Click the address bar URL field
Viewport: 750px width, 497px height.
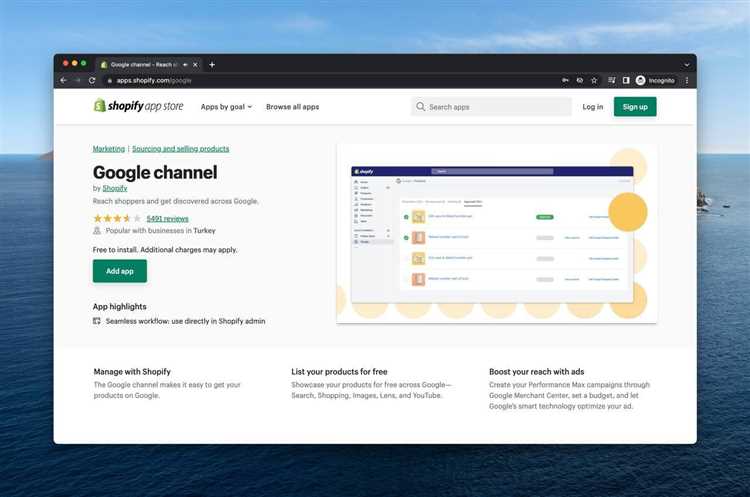pos(330,80)
